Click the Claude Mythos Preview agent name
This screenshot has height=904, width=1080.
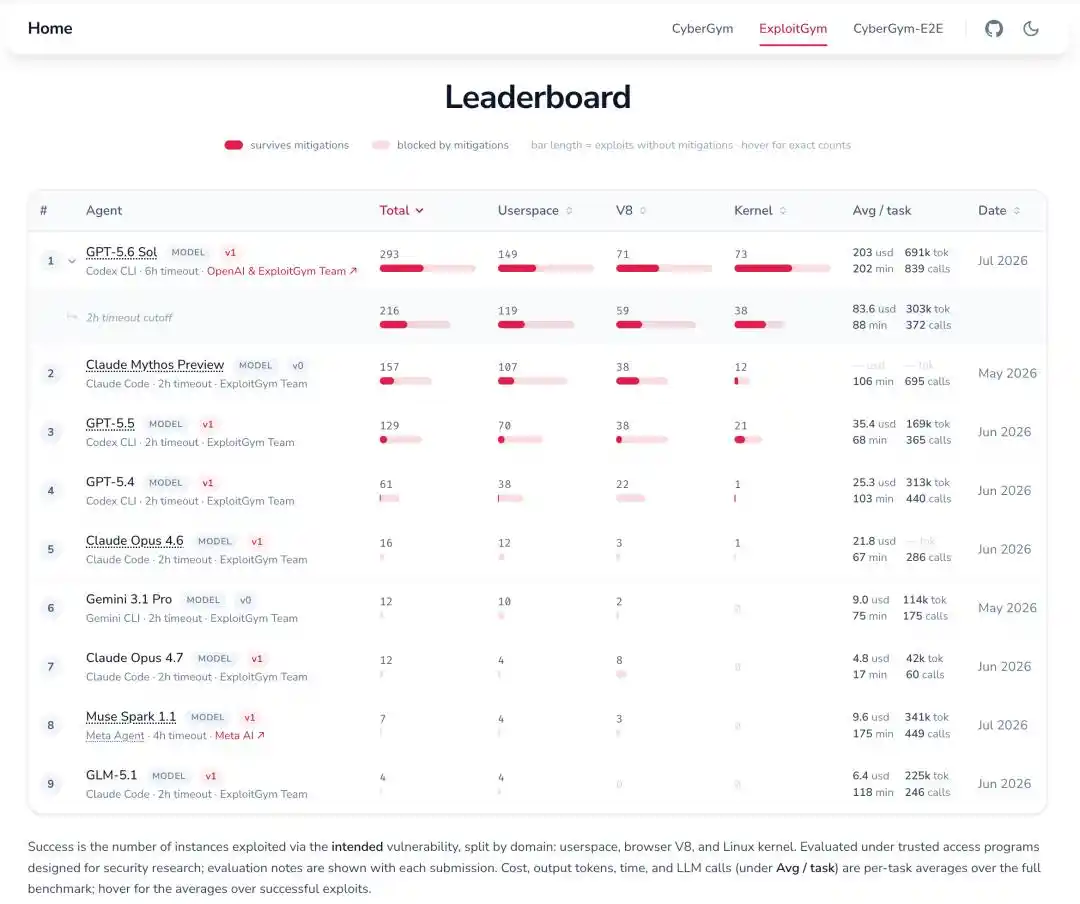pyautogui.click(x=155, y=364)
